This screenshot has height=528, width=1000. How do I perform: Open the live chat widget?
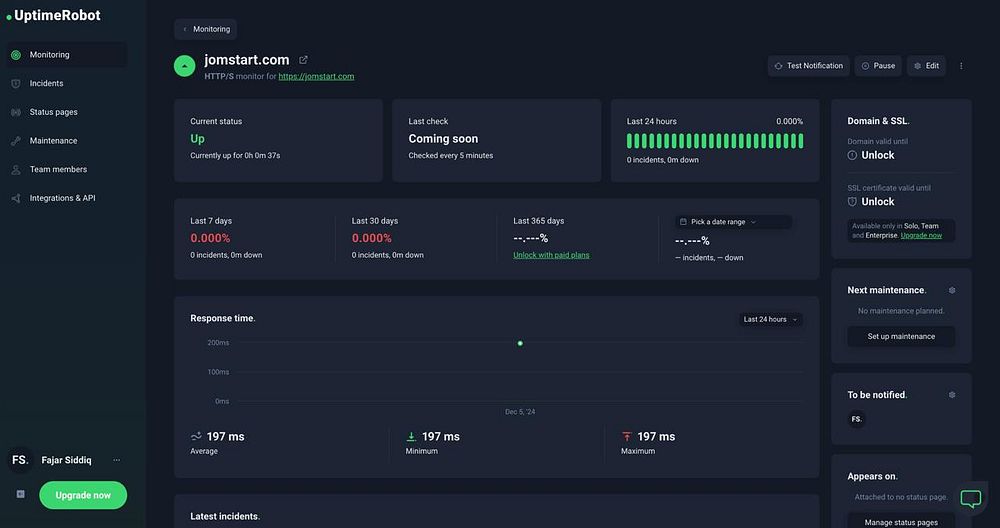click(x=971, y=498)
